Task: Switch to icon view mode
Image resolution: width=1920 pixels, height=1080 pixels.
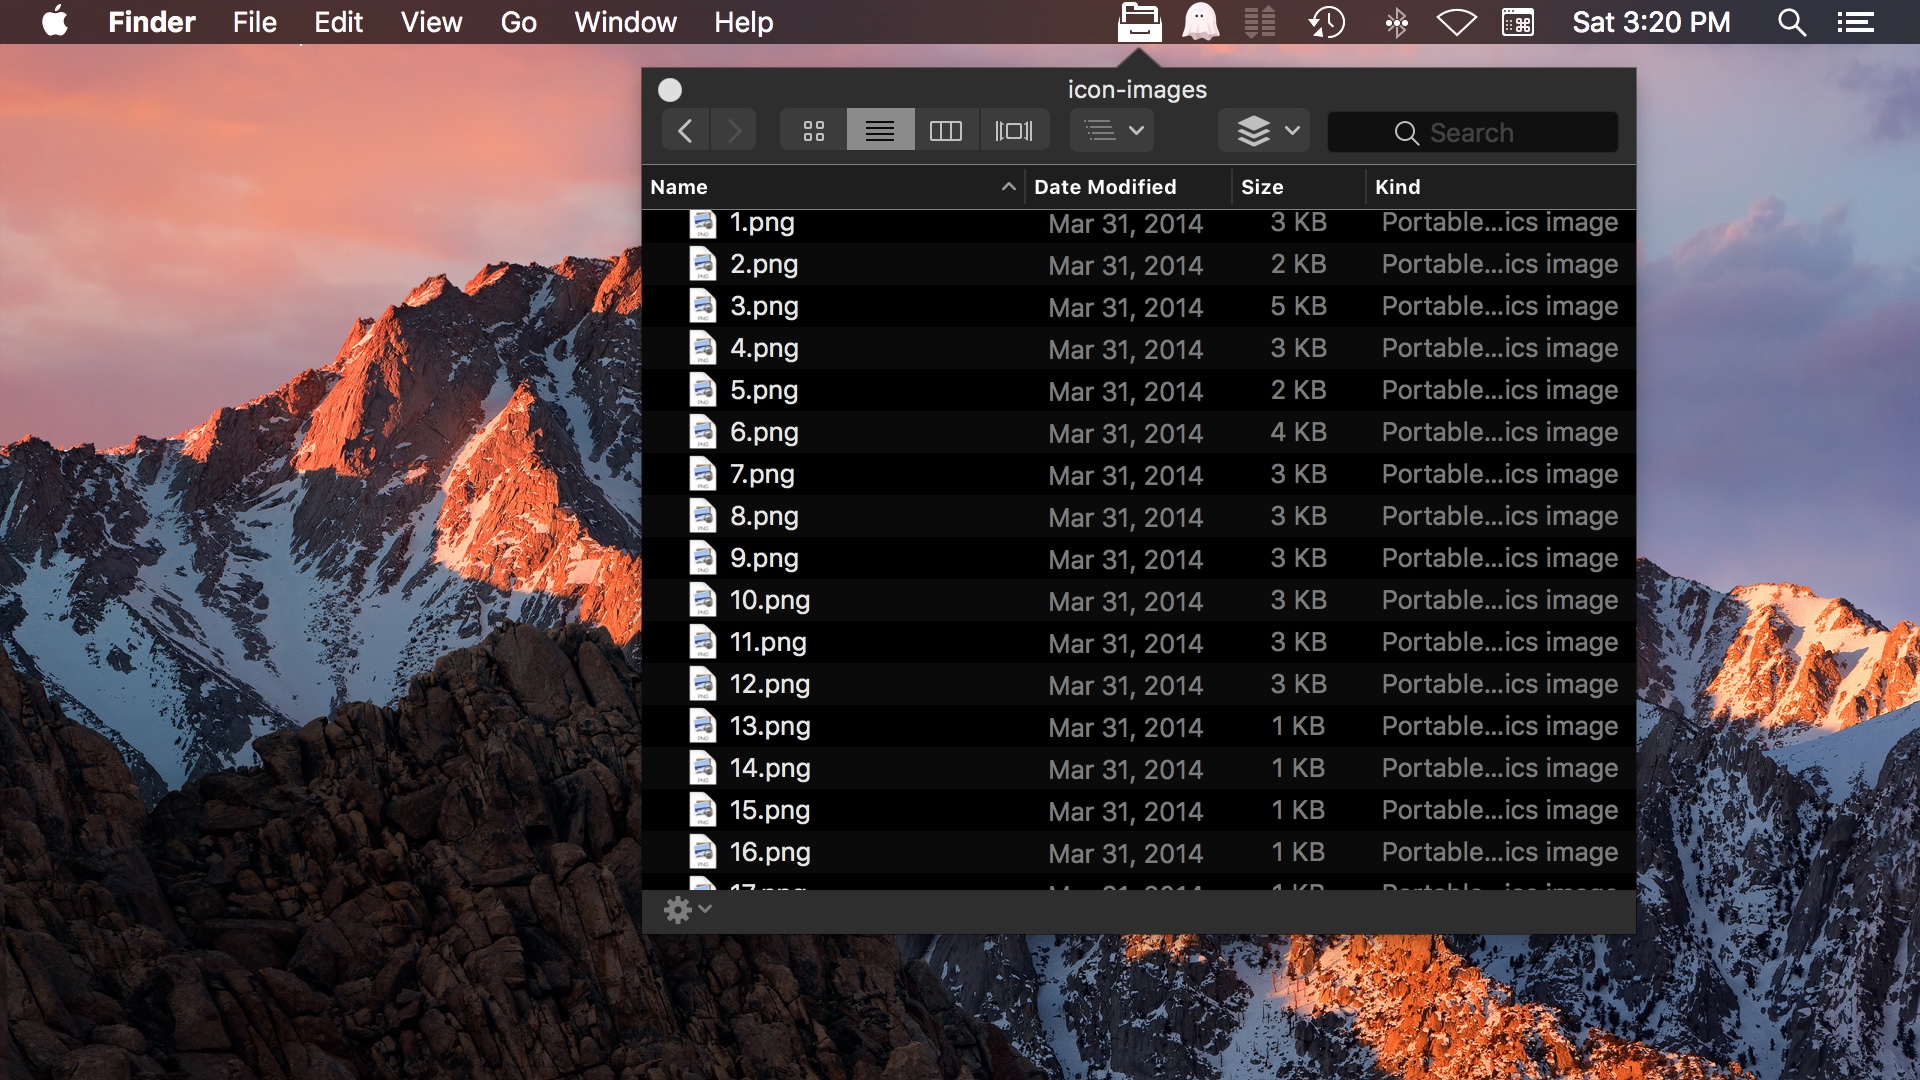Action: tap(815, 129)
